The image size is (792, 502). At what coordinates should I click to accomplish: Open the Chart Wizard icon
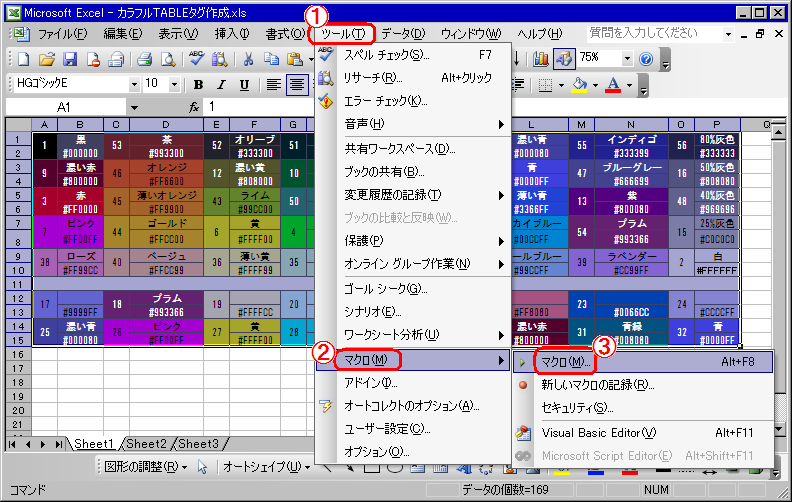pyautogui.click(x=541, y=58)
